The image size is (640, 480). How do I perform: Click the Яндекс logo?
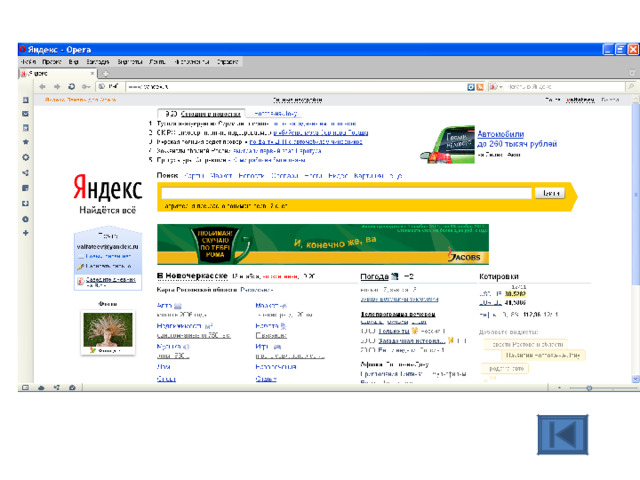108,187
